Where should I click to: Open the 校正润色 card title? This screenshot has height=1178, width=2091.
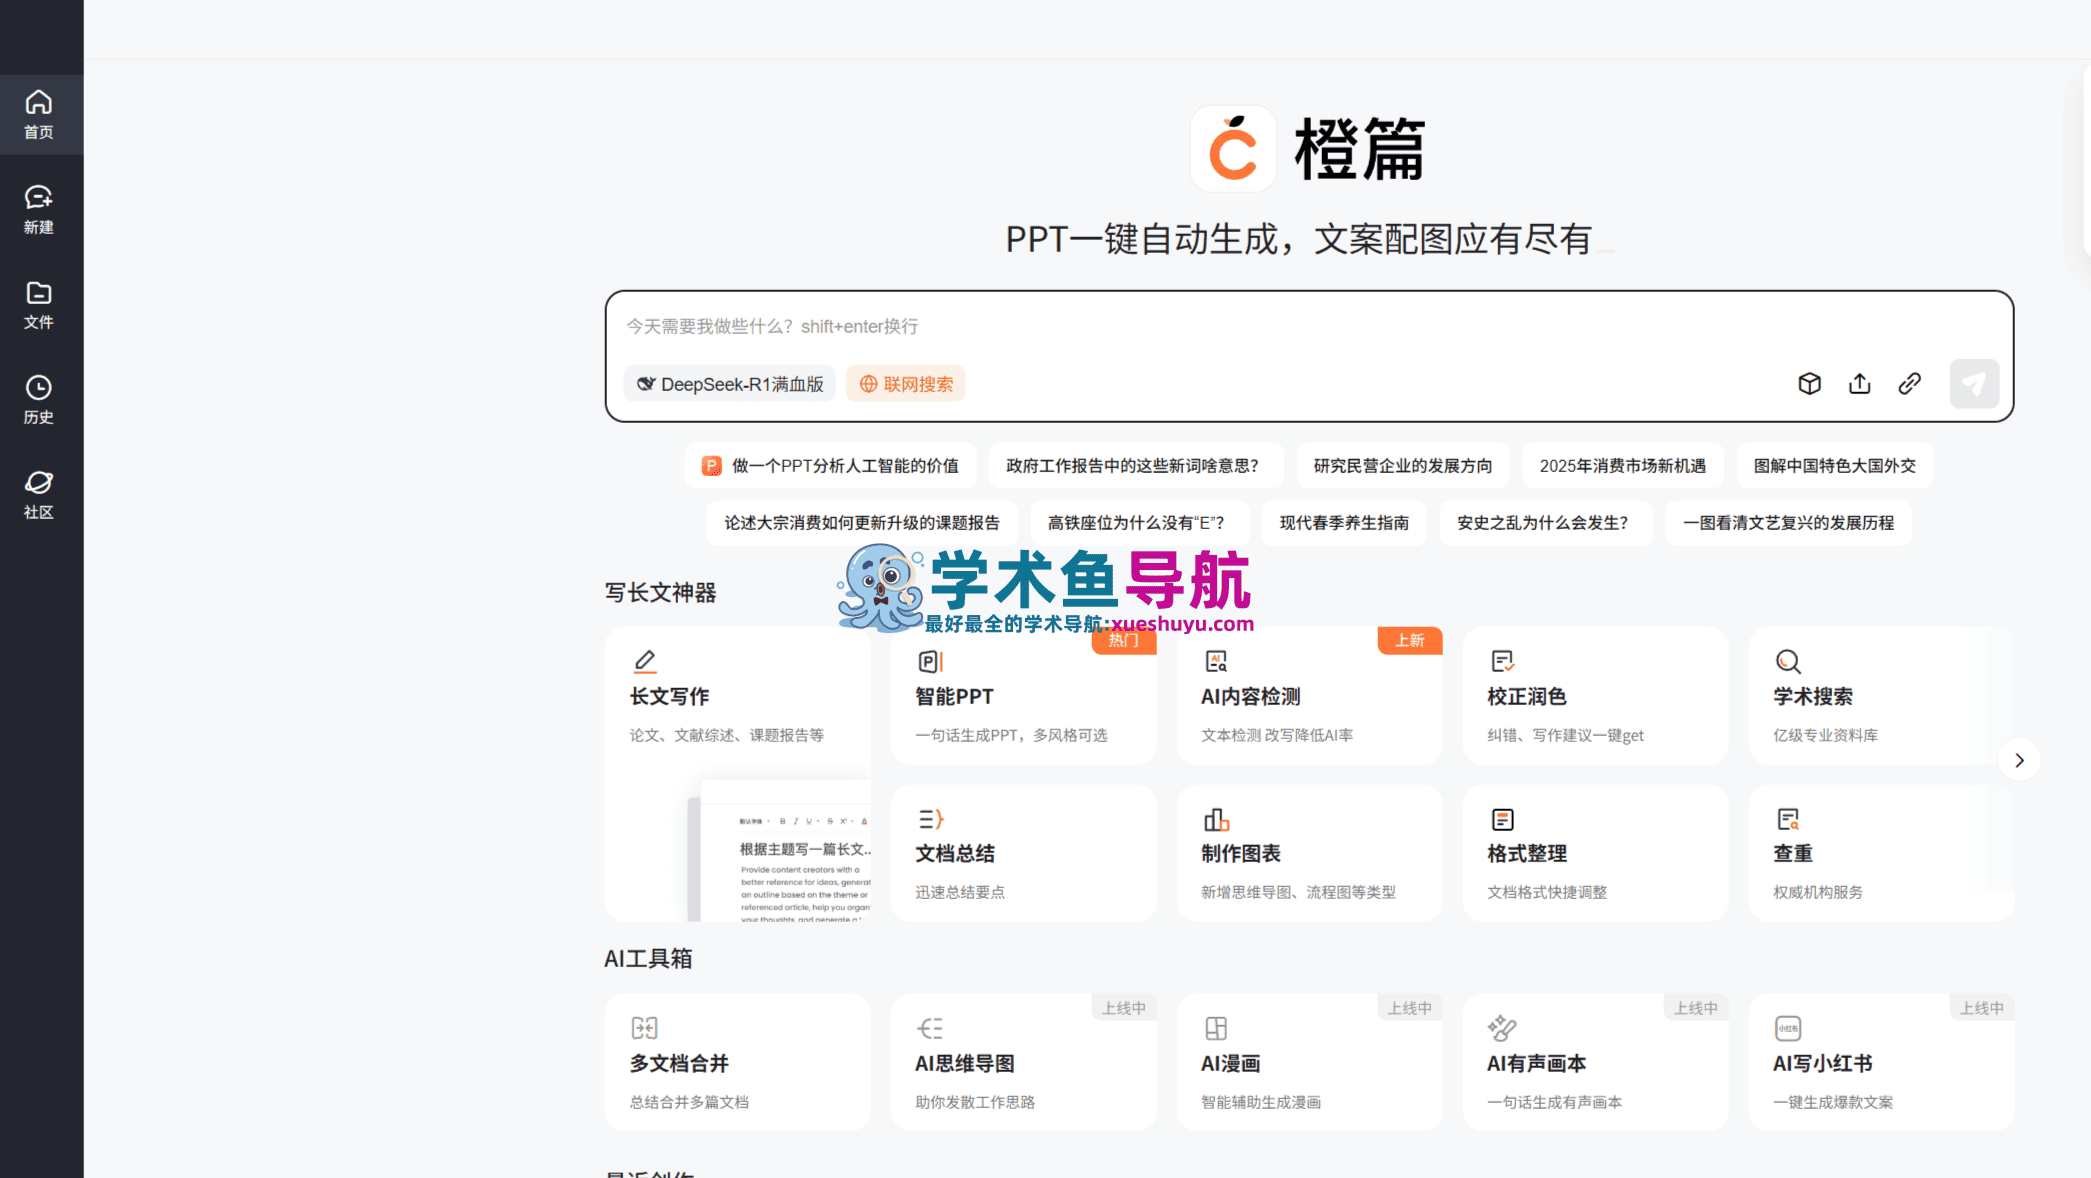click(1526, 697)
